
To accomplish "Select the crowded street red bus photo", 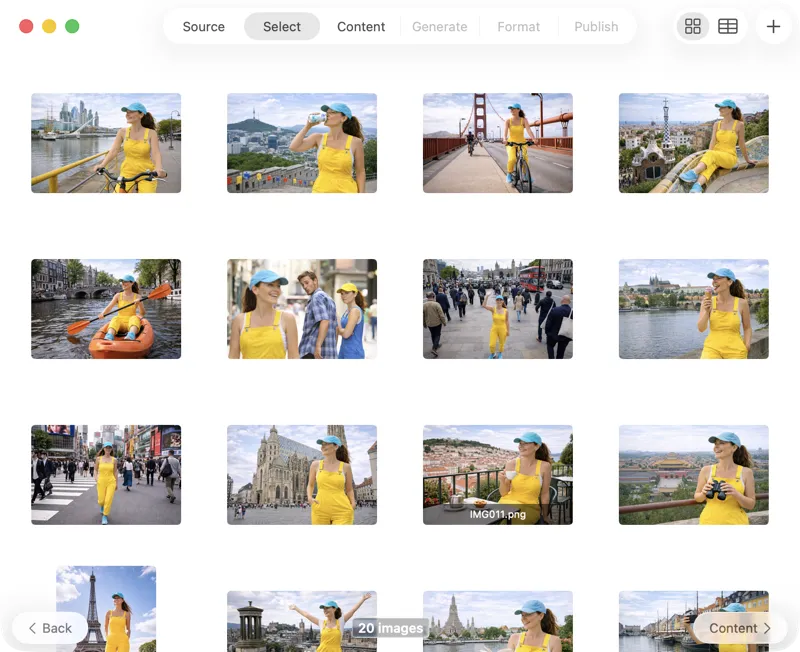I will (x=498, y=309).
